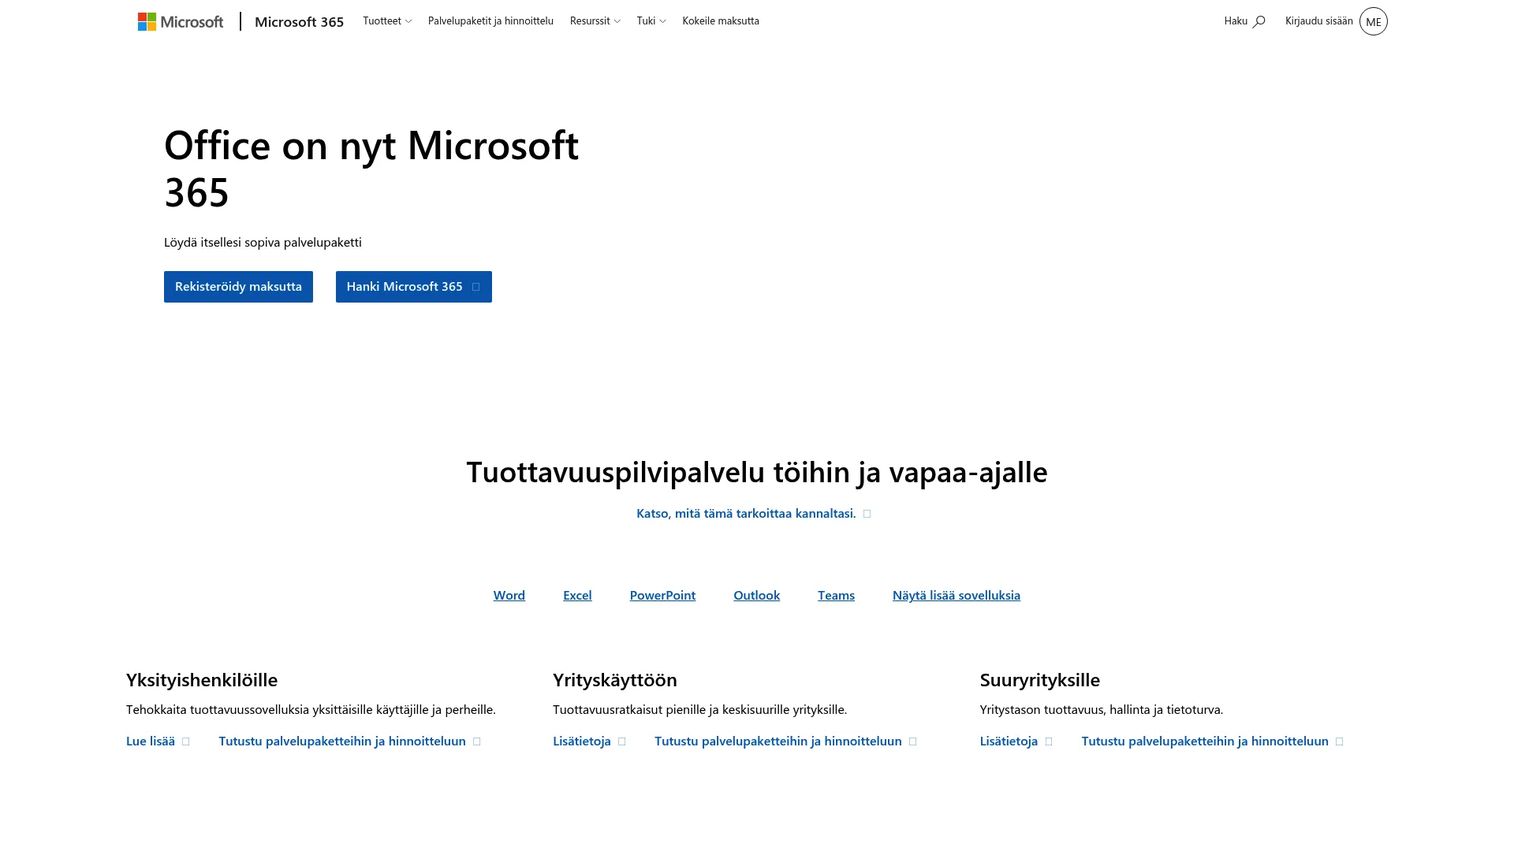The width and height of the screenshot is (1514, 851).
Task: Open Katso, mitä tämä tarkoittaa kannaltasi link
Action: click(x=753, y=514)
